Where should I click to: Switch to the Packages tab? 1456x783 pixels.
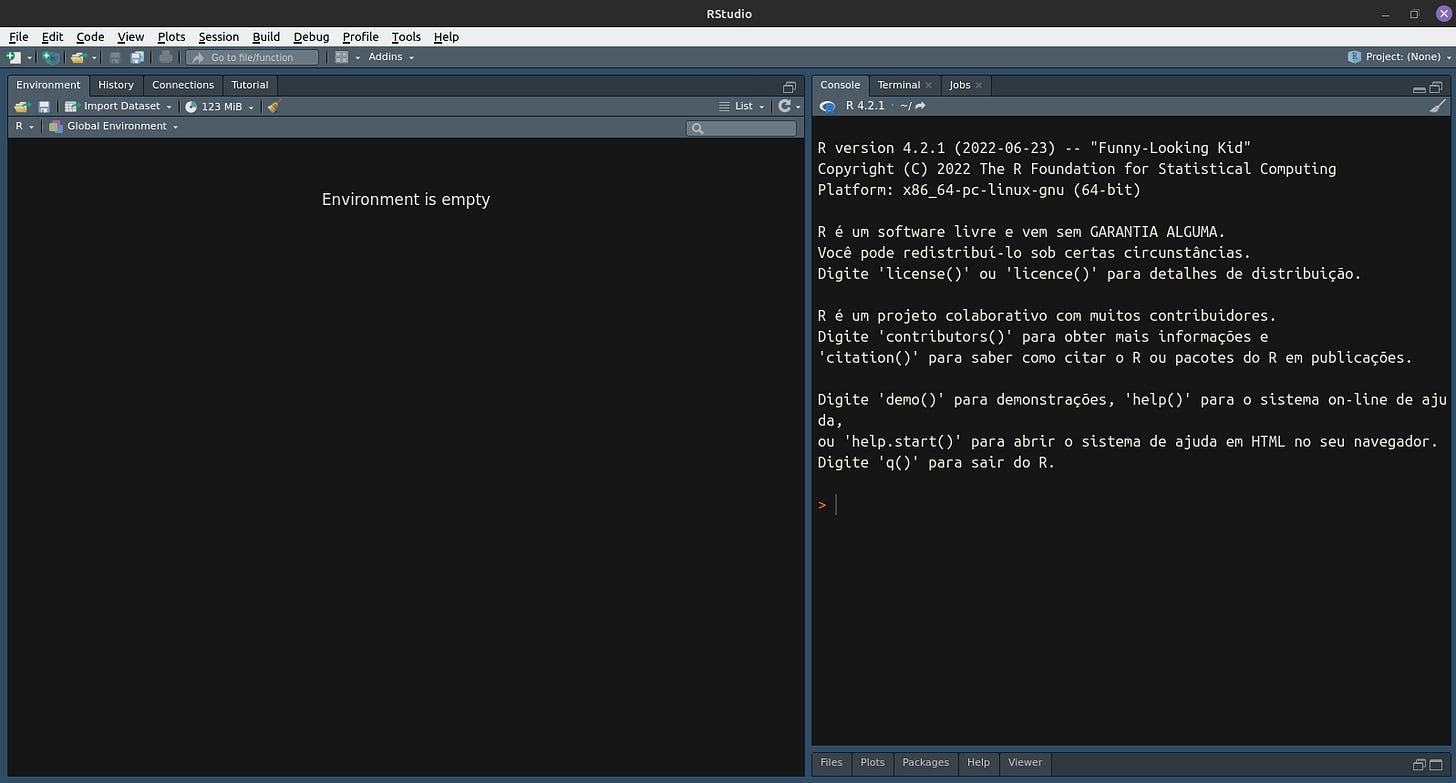tap(926, 762)
